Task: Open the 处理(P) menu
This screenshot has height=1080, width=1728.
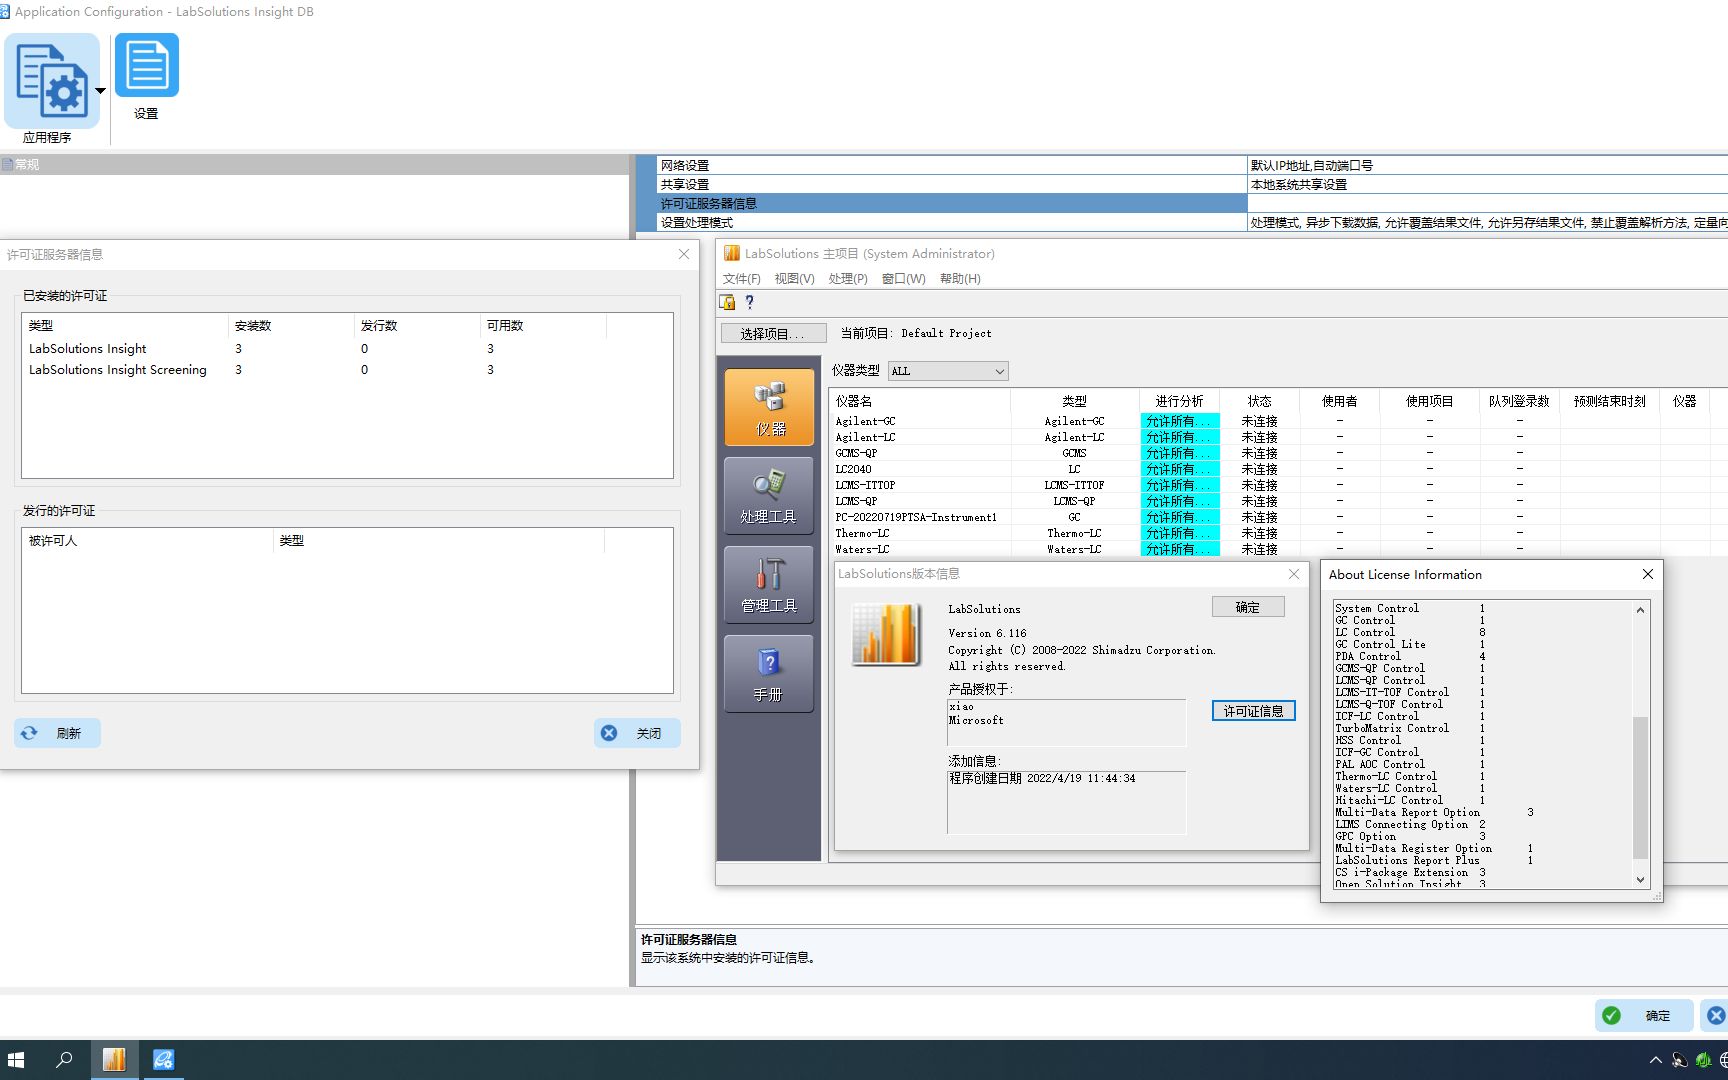Action: point(848,279)
